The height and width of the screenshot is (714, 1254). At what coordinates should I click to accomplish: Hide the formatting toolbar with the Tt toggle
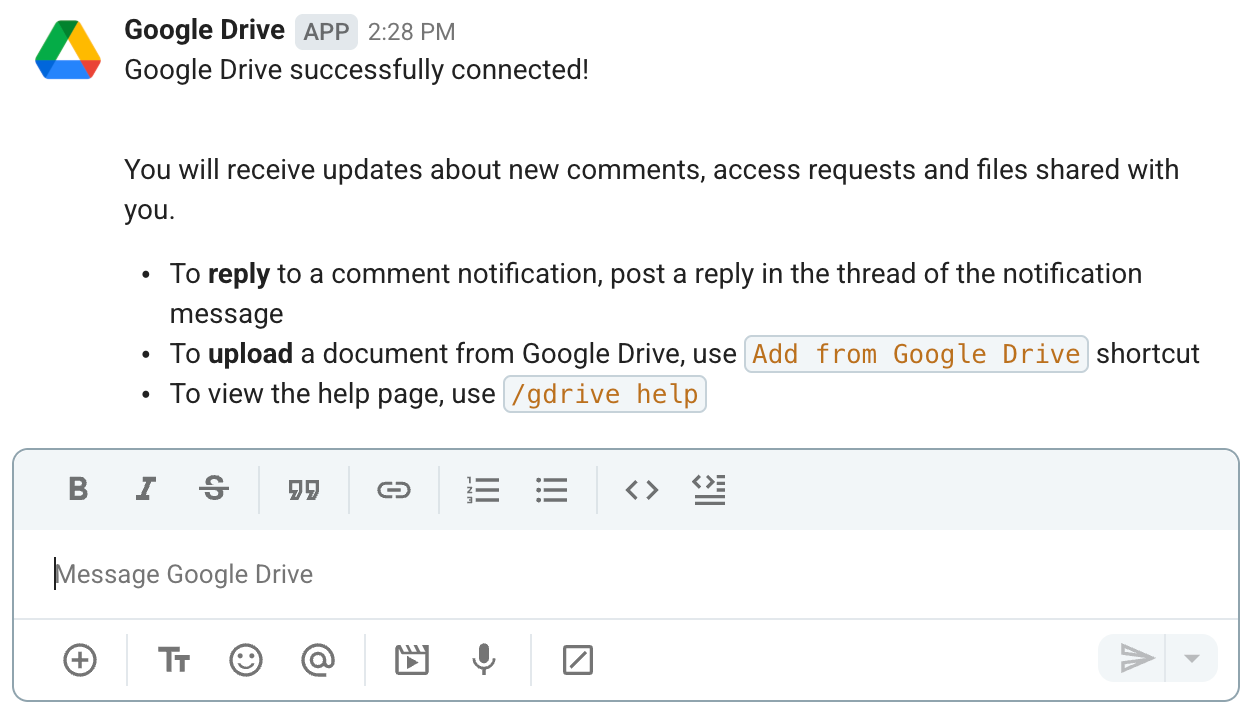click(173, 659)
